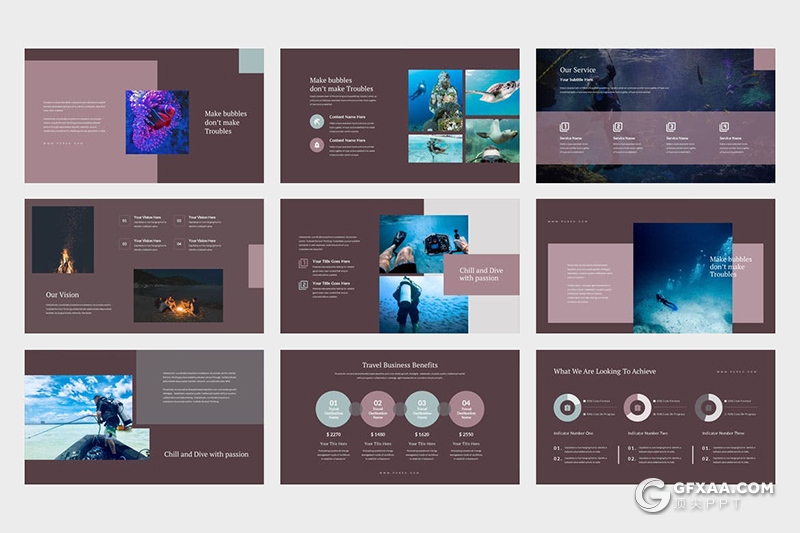
Task: Click the first Your Title Goes Here icon
Action: pos(304,264)
